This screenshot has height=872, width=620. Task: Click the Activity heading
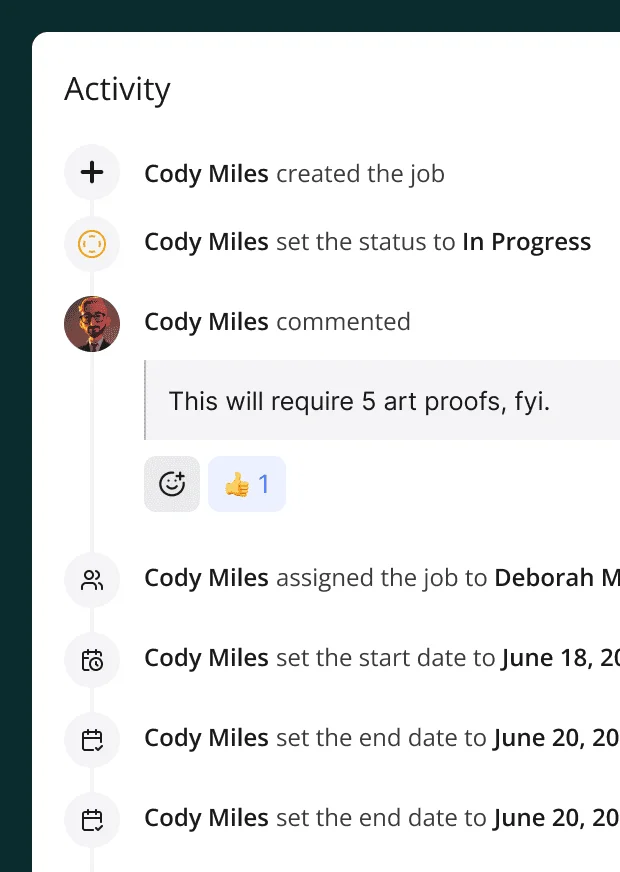(x=117, y=89)
